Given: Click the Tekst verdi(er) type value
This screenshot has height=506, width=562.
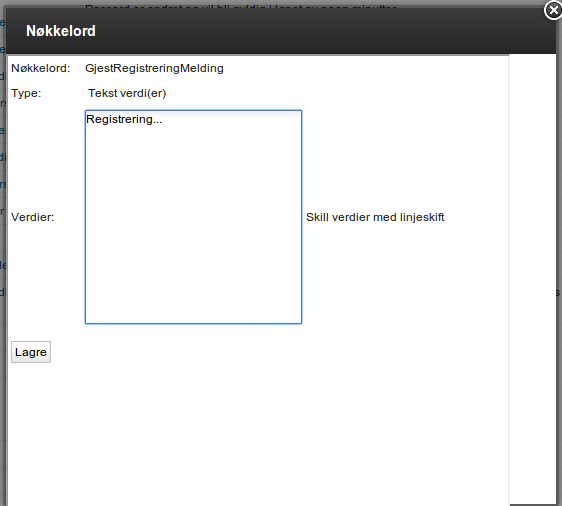Looking at the screenshot, I should 127,93.
